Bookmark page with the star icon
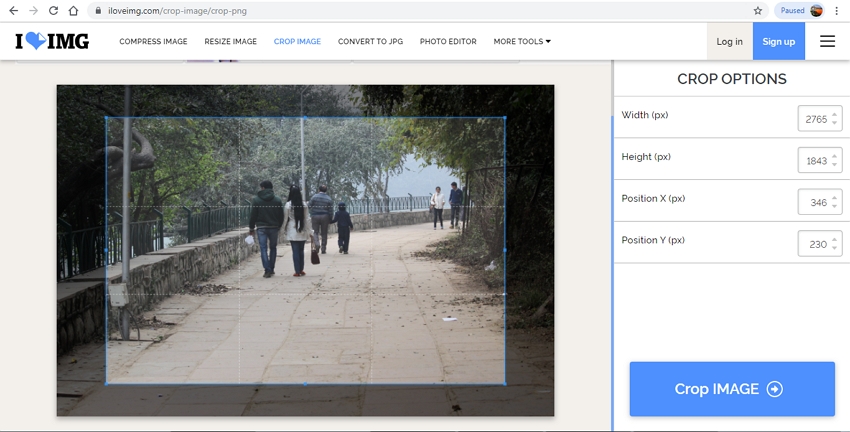The image size is (850, 432). click(757, 10)
